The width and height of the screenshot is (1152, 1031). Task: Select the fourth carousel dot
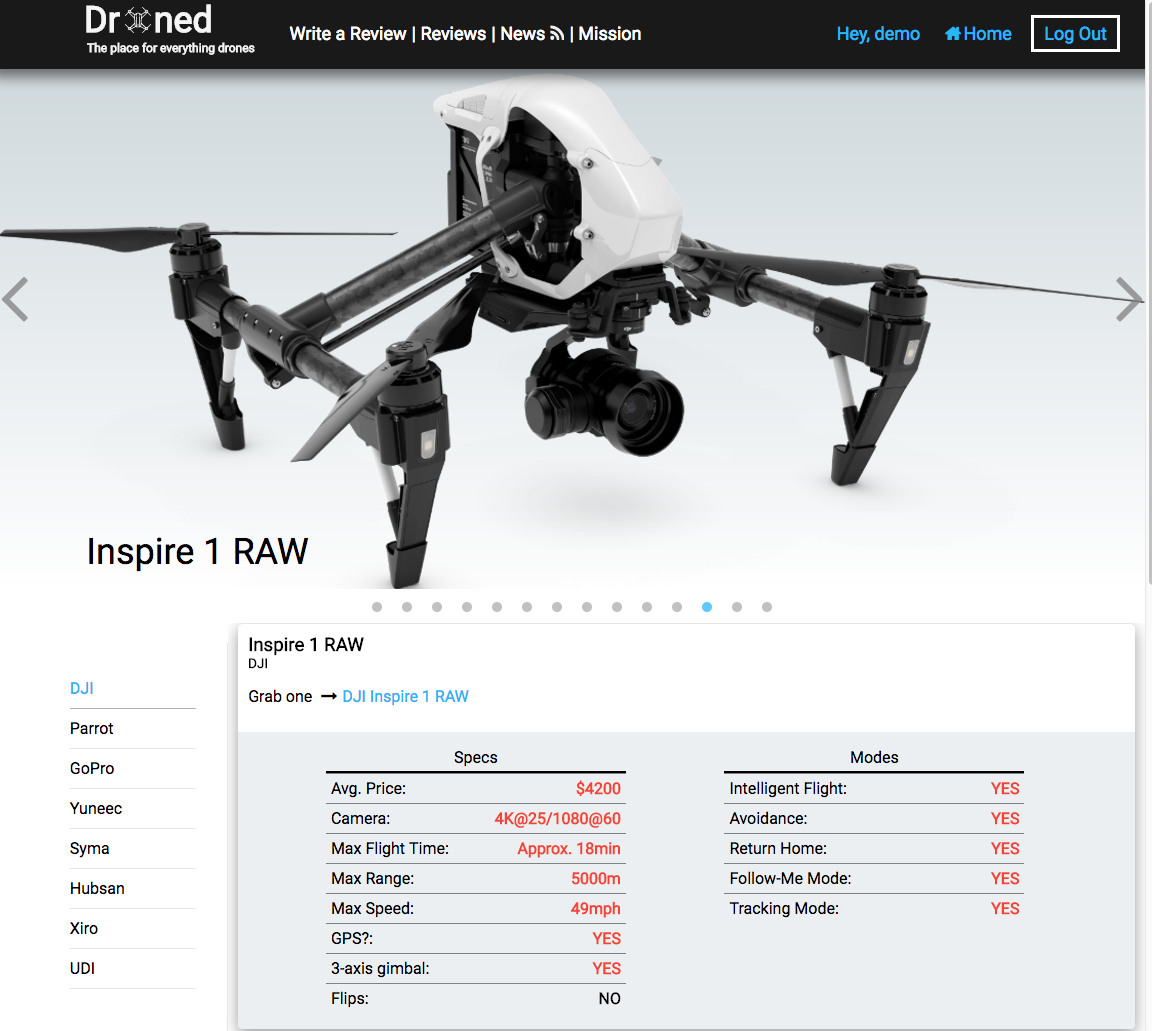(467, 607)
